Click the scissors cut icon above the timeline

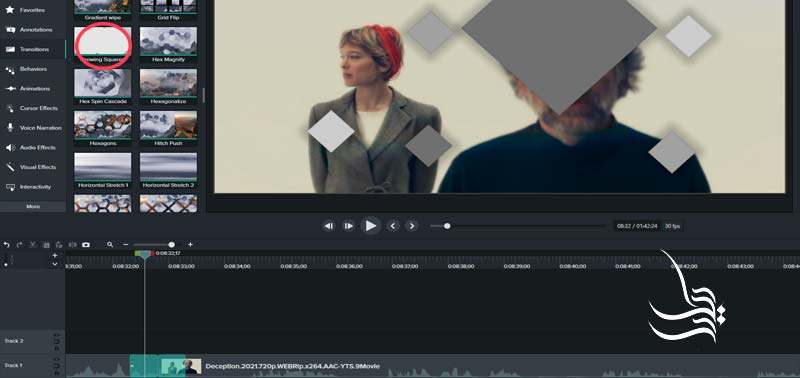point(33,245)
